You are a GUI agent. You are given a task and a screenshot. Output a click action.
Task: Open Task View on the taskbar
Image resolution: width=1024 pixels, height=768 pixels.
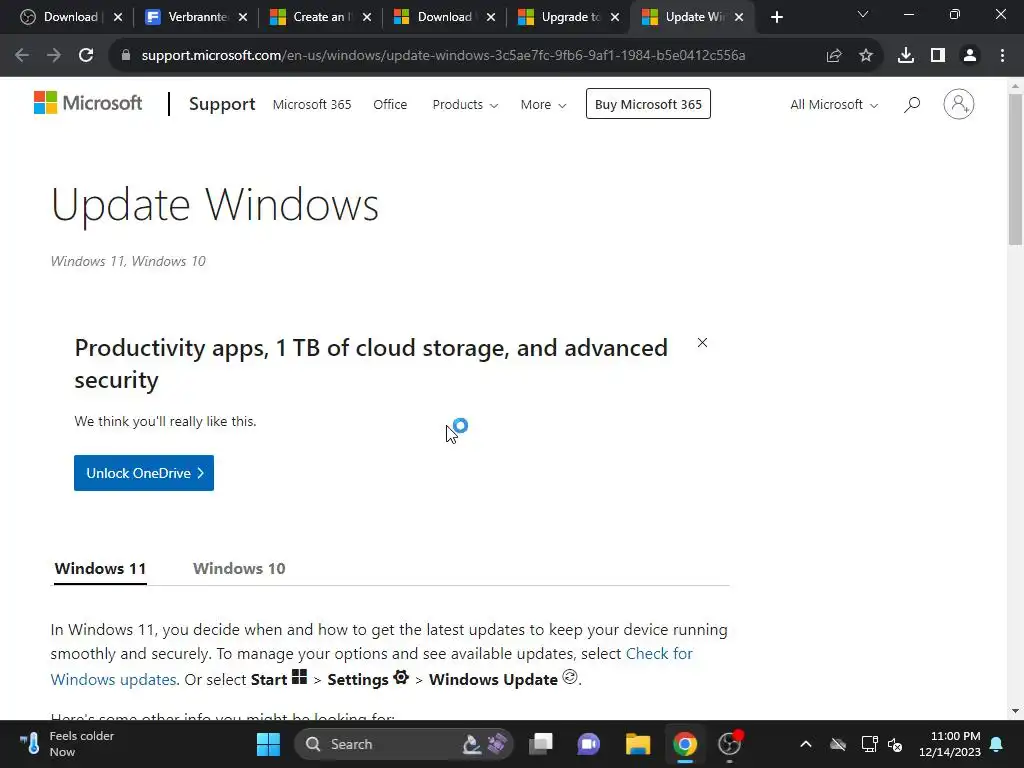[x=541, y=744]
